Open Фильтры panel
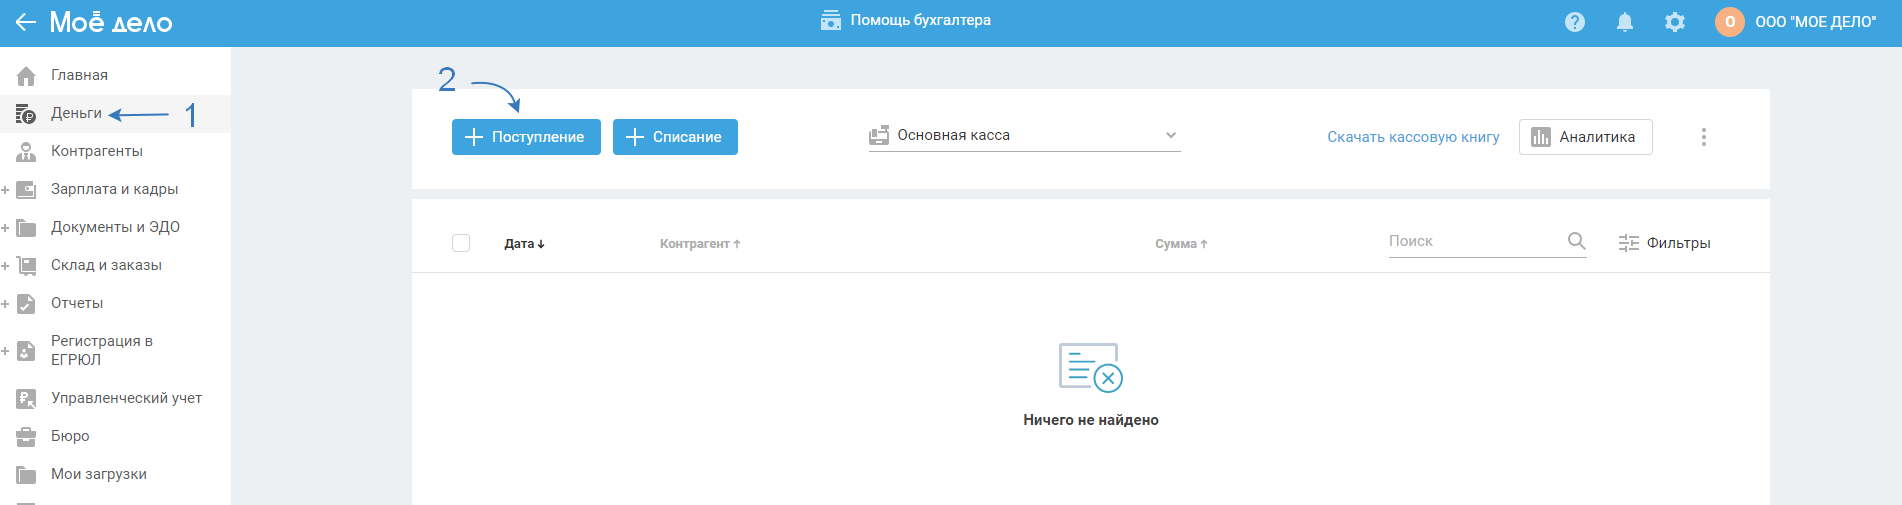 pyautogui.click(x=1664, y=243)
